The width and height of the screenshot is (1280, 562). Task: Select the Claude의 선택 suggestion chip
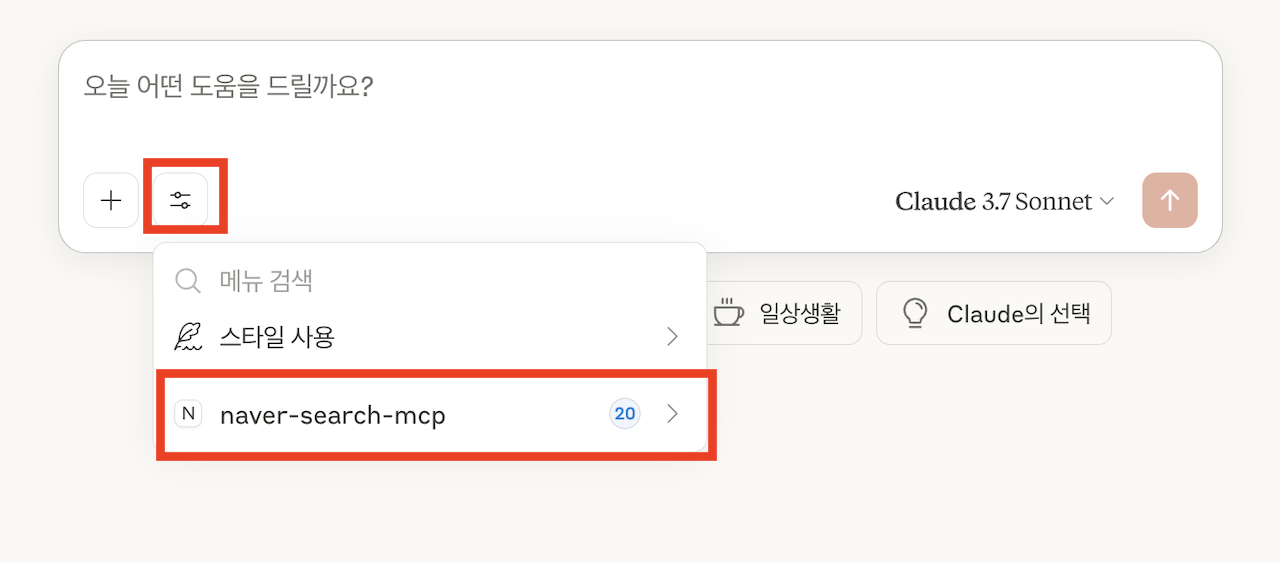click(994, 313)
